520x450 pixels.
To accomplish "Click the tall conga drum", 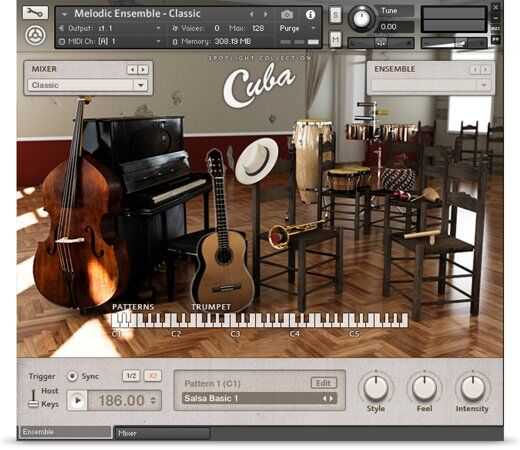I will (310, 160).
